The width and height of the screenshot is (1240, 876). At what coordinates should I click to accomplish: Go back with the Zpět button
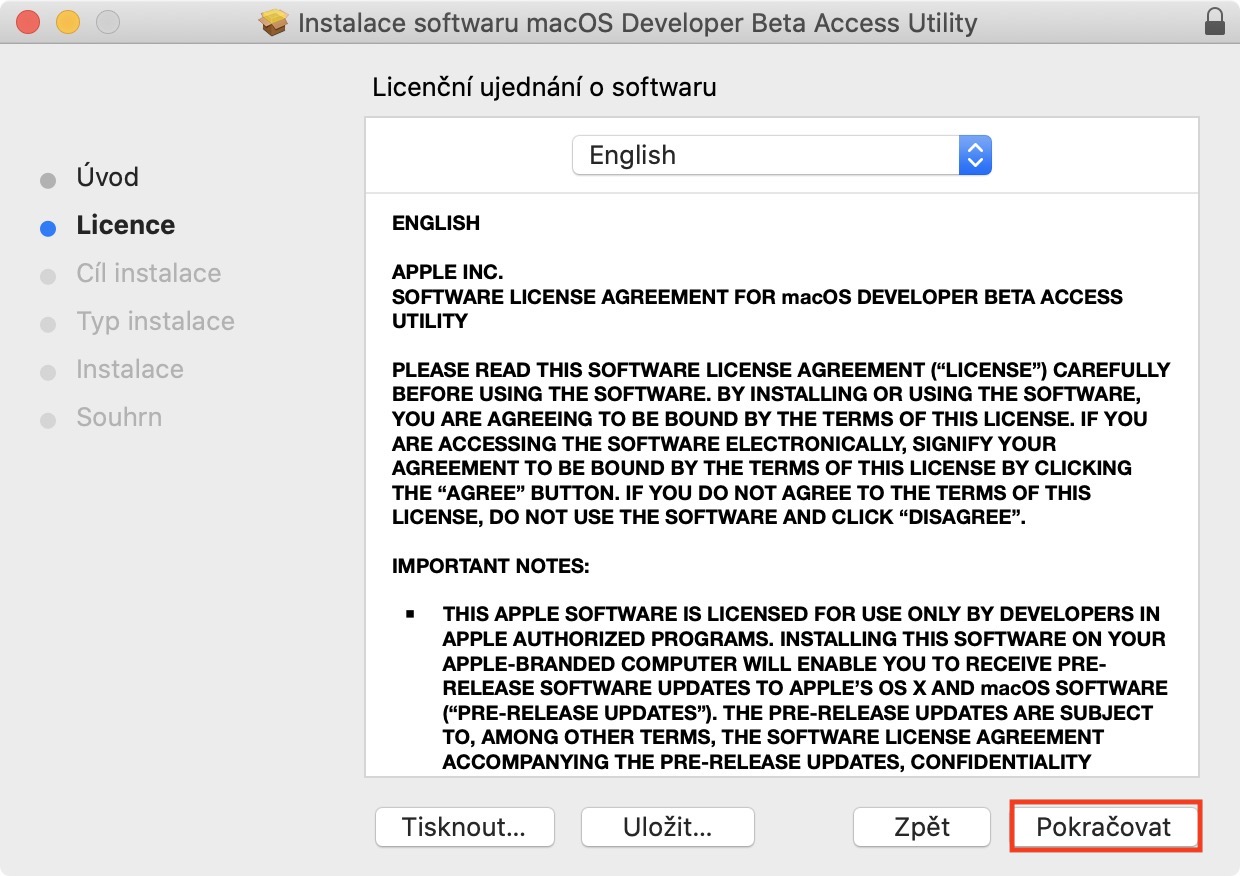[x=922, y=827]
